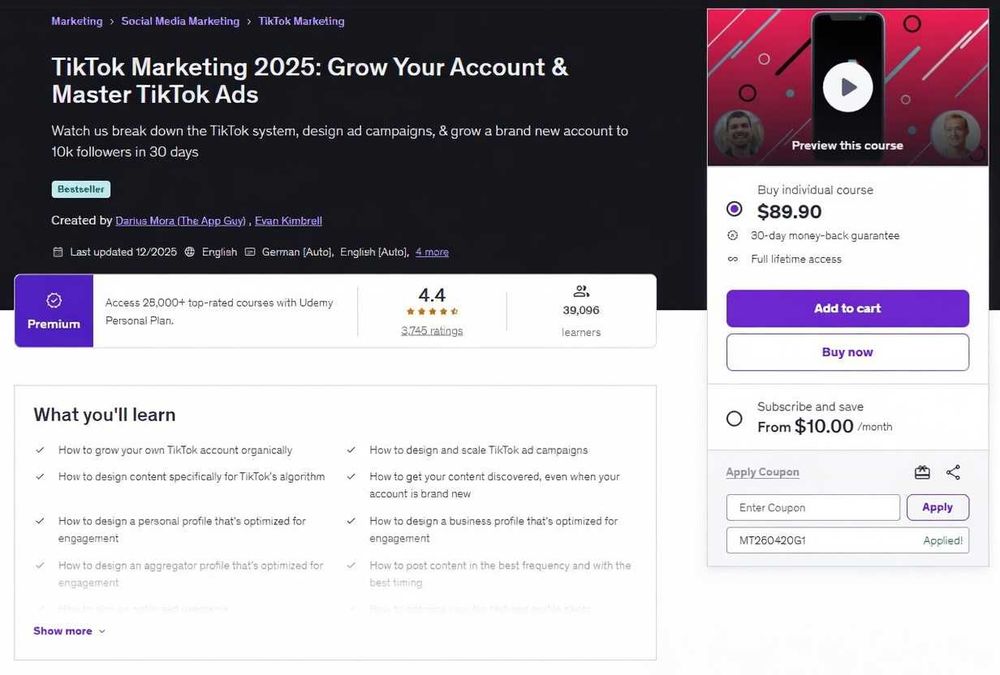Image resolution: width=1000 pixels, height=675 pixels.
Task: Click the star rating icons
Action: coord(432,312)
